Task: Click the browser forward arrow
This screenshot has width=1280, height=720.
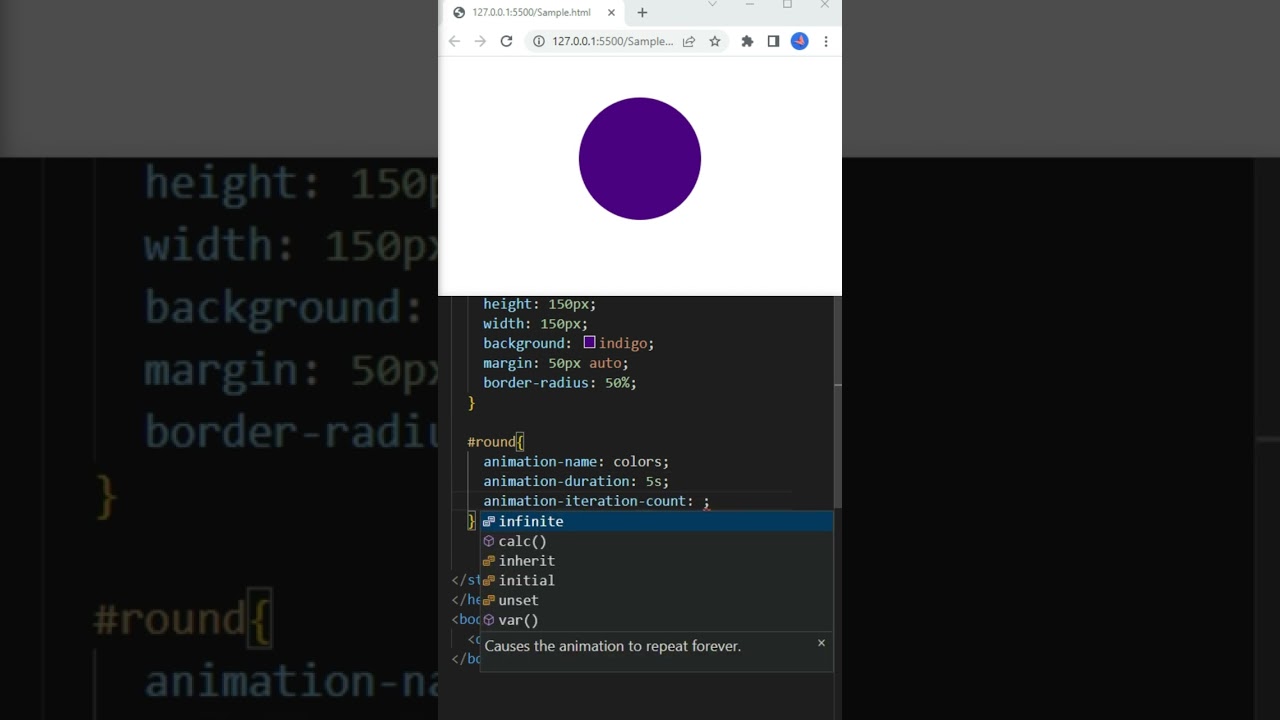Action: (x=480, y=41)
